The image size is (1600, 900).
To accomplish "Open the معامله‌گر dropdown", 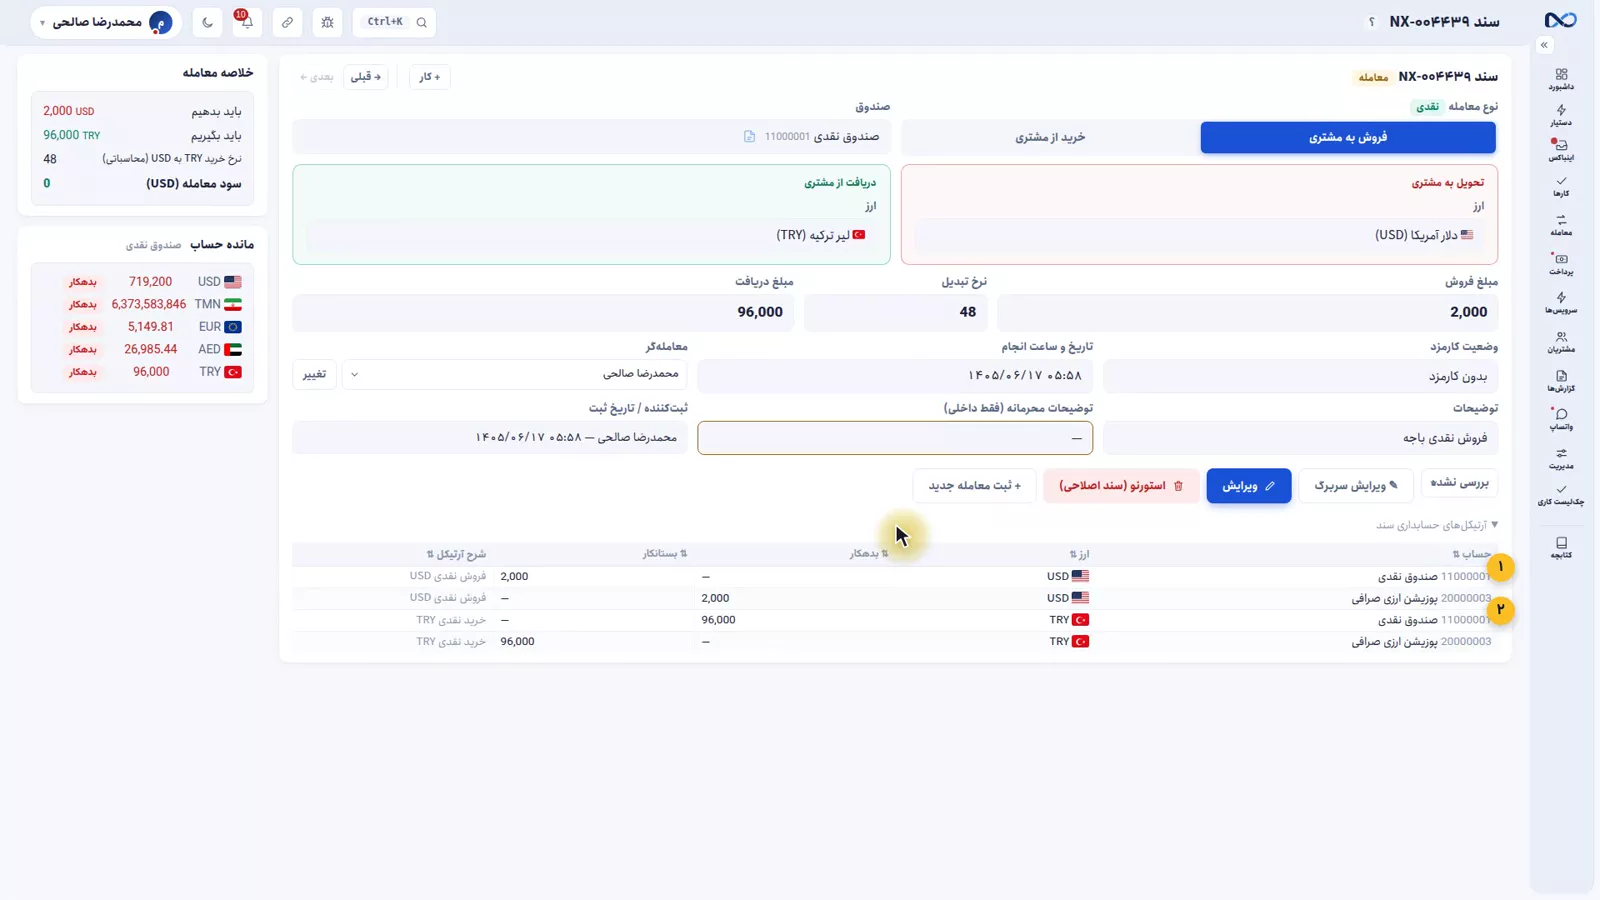I will [515, 374].
